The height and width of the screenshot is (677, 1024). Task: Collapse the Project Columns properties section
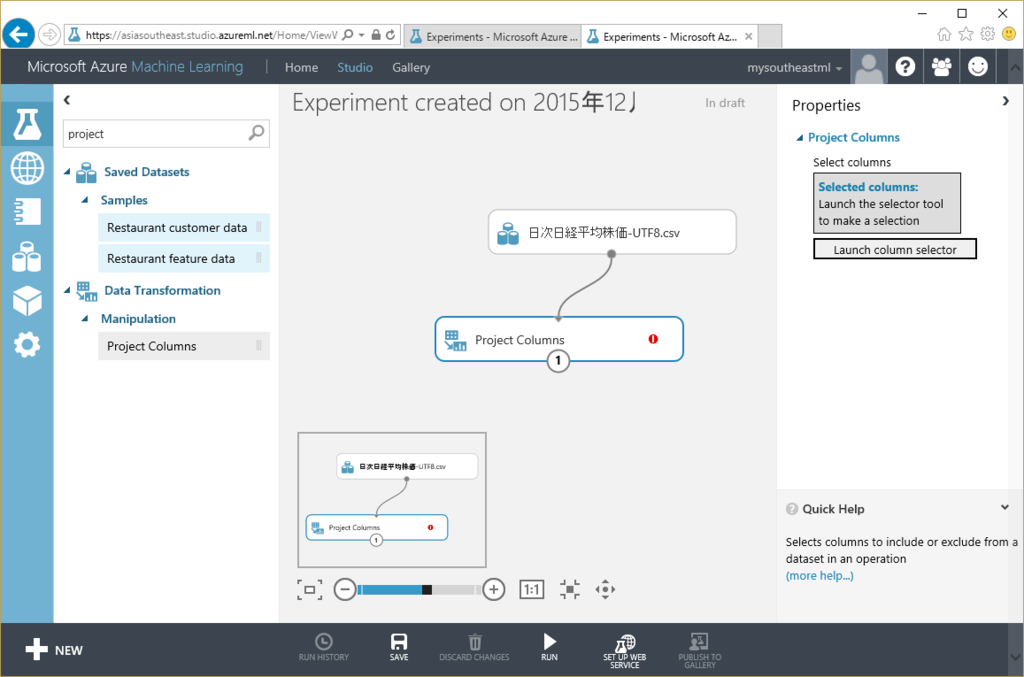click(x=799, y=137)
